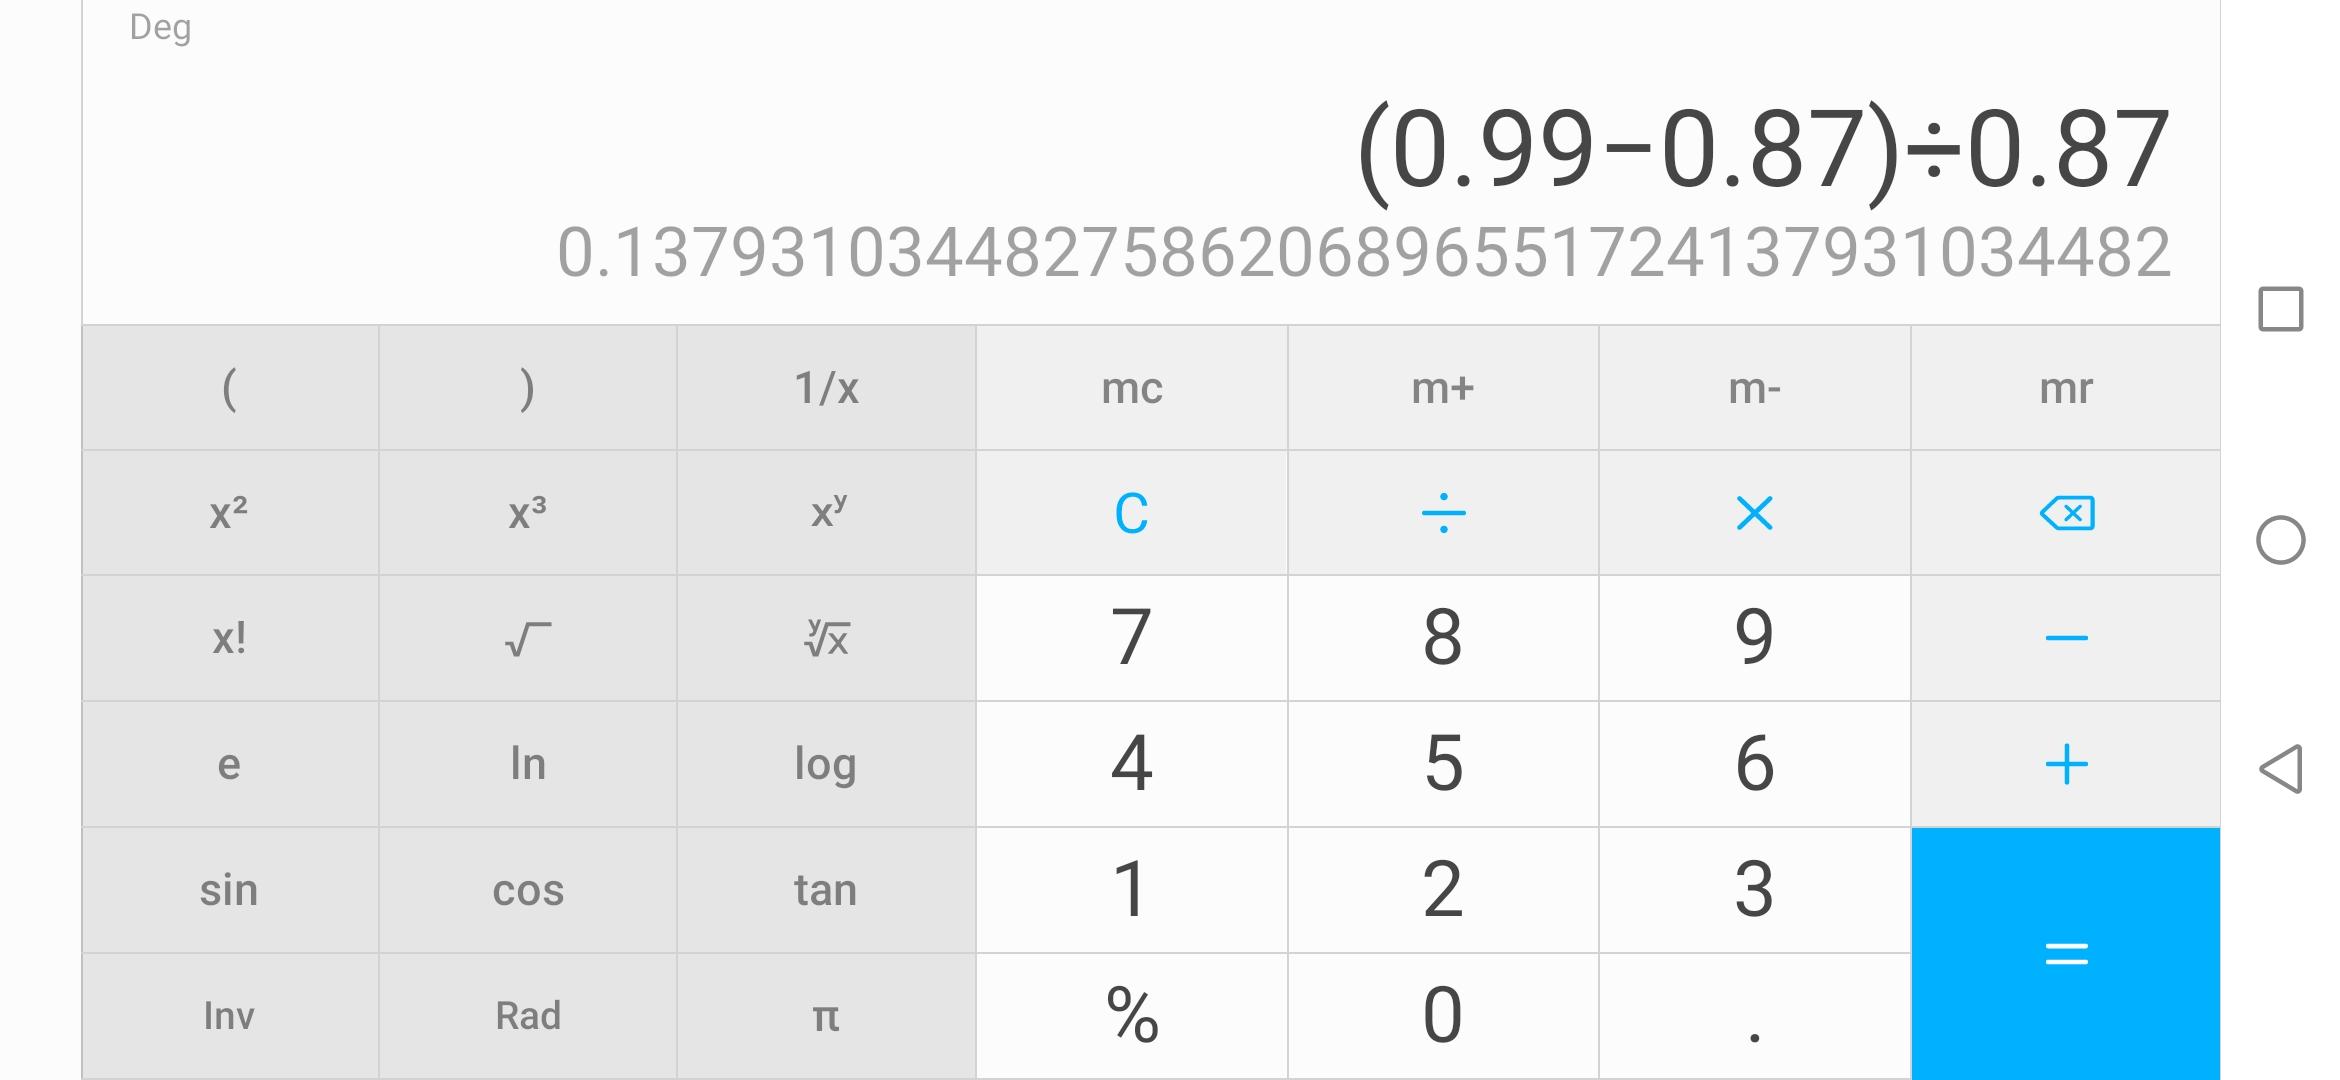Tap the subtraction minus key

(2066, 638)
